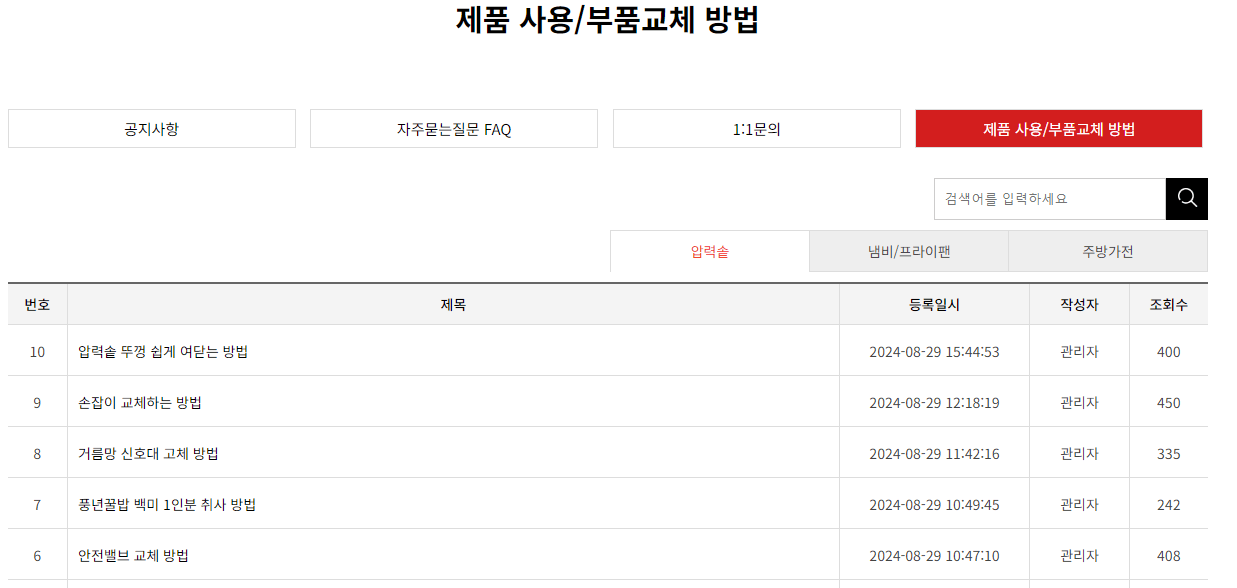The image size is (1237, 588).
Task: Open the 안전밸브 교체 방법 article
Action: 131,555
